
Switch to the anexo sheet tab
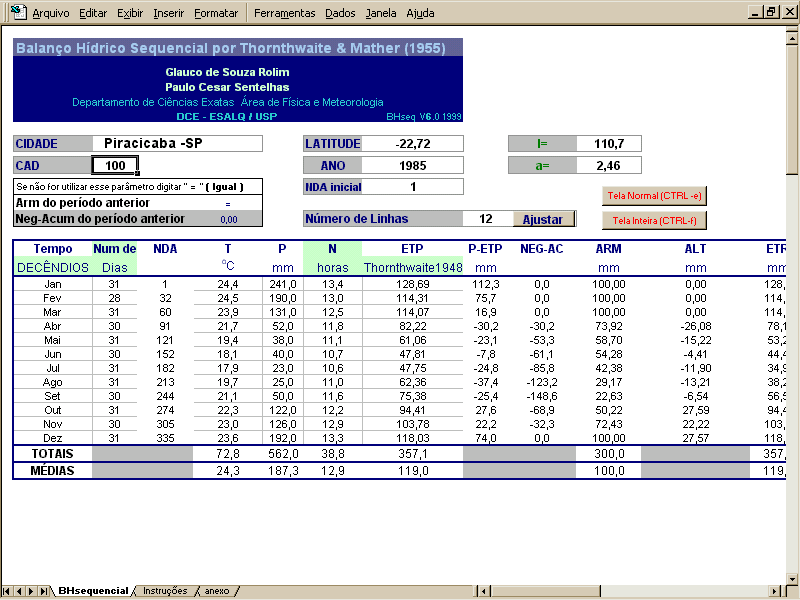(x=217, y=591)
